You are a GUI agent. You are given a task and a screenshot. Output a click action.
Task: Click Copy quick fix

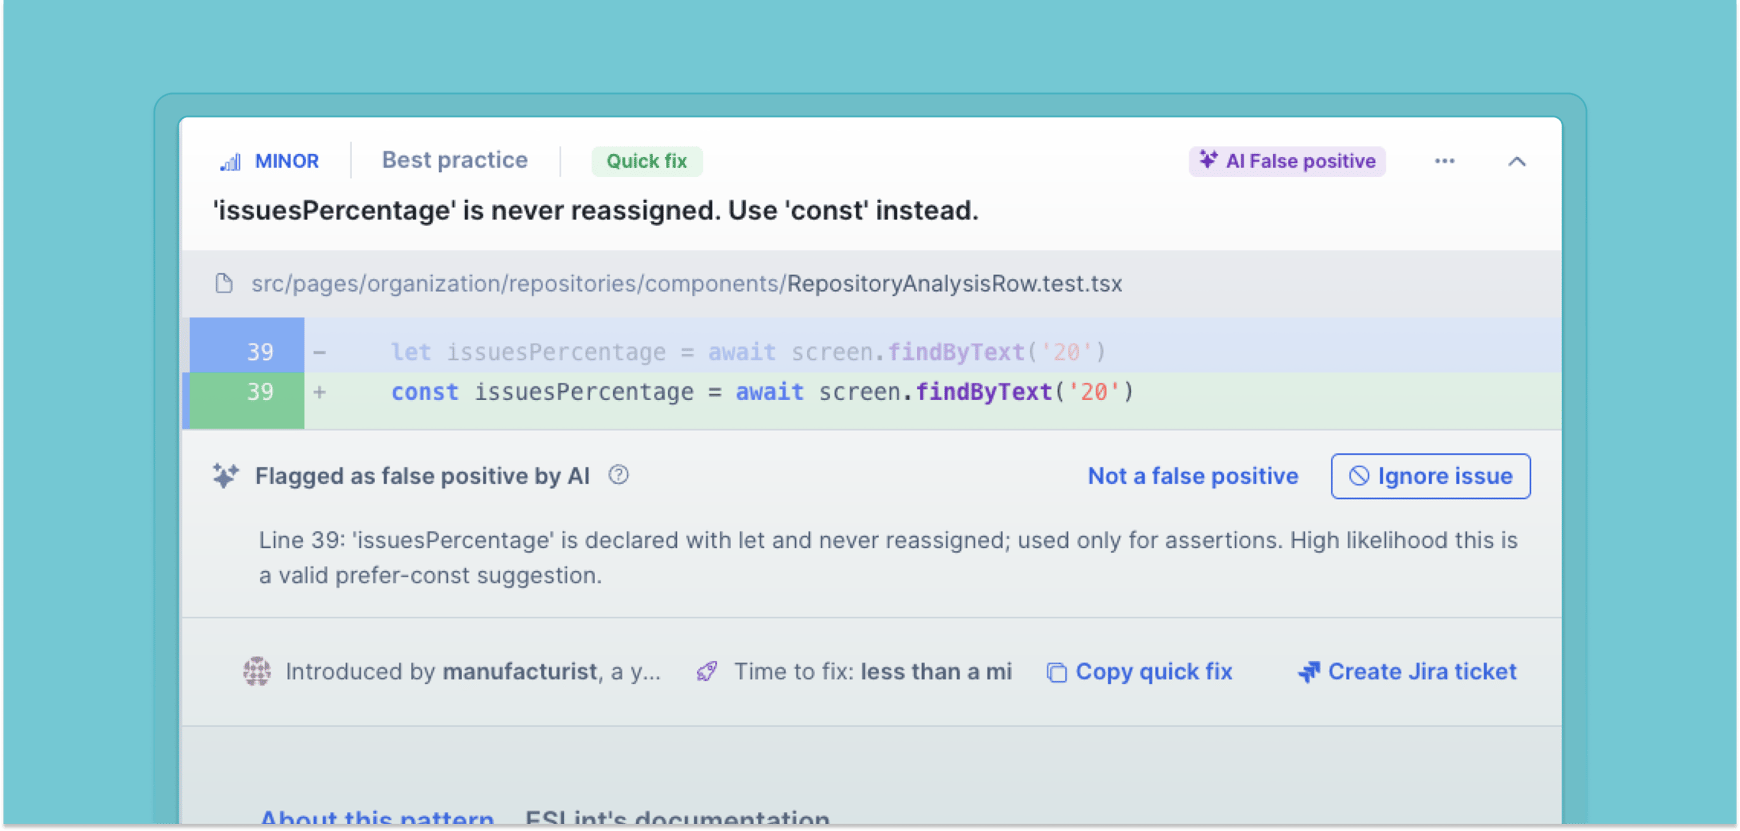[x=1140, y=672]
